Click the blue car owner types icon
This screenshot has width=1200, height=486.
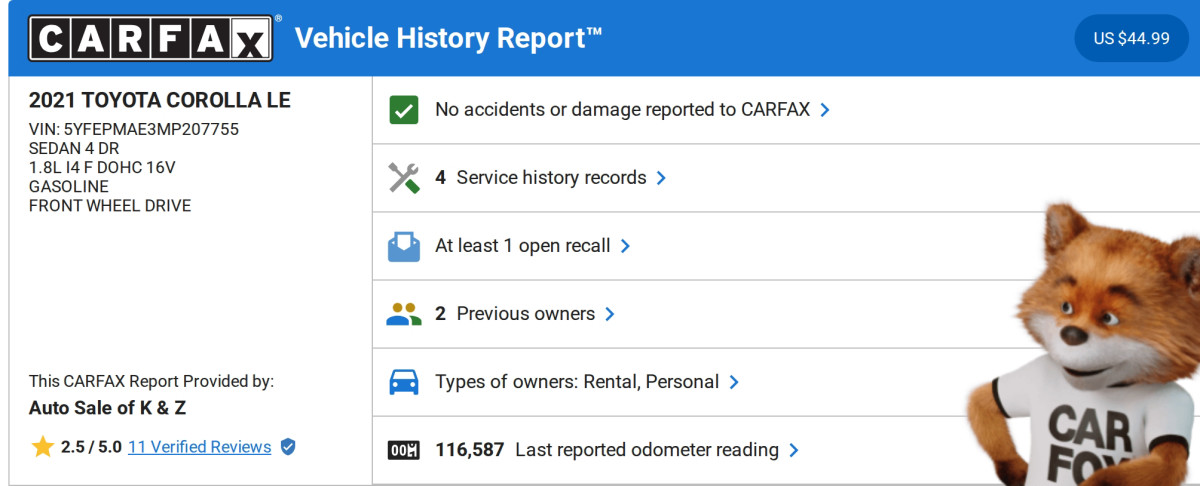404,382
